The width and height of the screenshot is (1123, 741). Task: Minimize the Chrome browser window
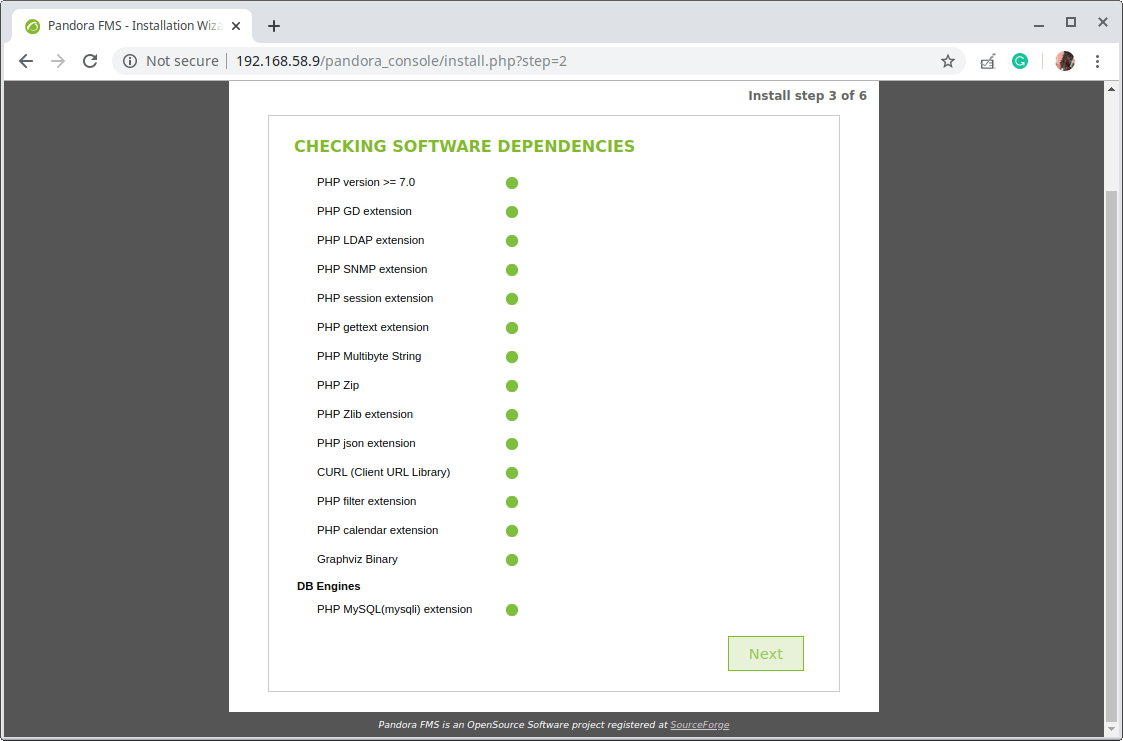(1038, 24)
